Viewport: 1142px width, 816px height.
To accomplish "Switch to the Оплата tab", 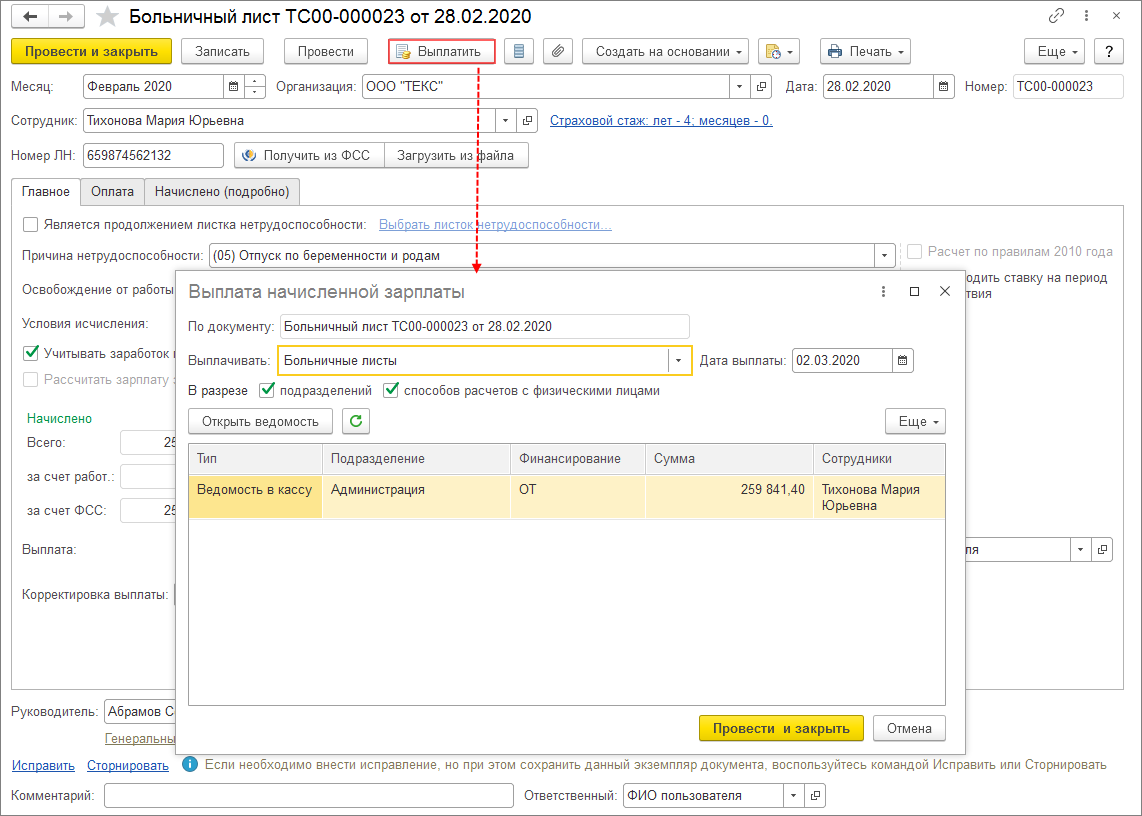I will pyautogui.click(x=112, y=192).
